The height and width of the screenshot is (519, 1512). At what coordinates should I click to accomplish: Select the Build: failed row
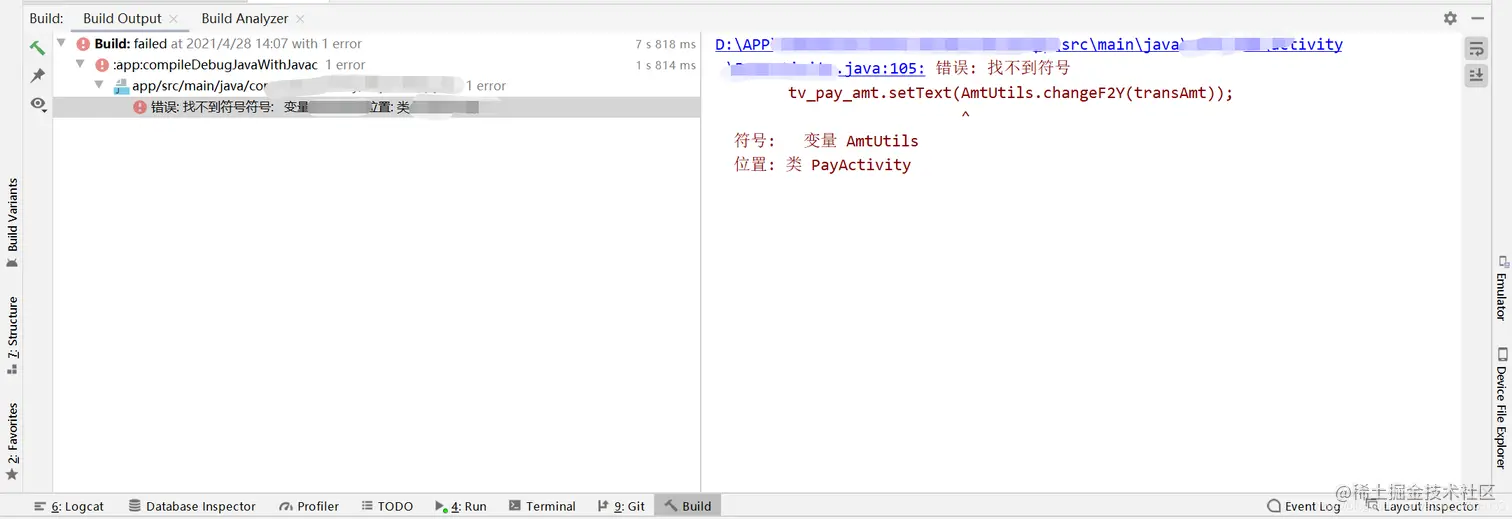[x=376, y=44]
